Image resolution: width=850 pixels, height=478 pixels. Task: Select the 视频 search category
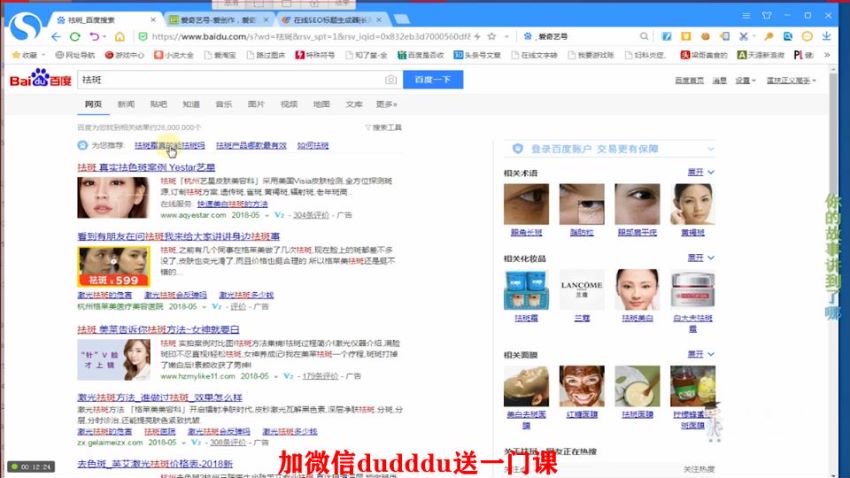[289, 104]
